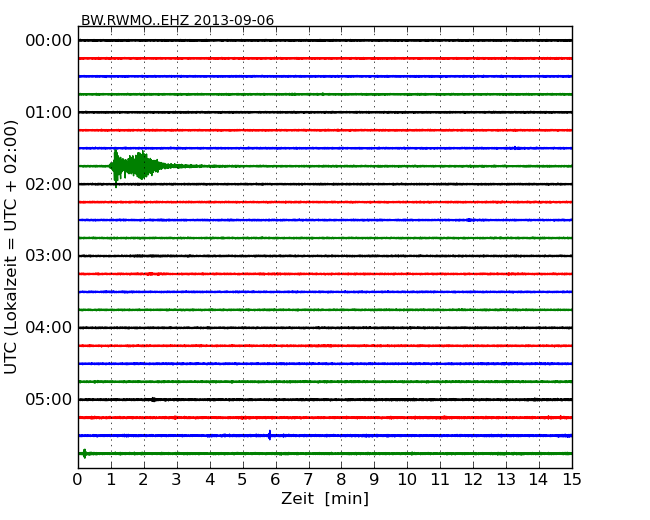Click the black blip on 05:00 trace
This screenshot has height=520, width=650.
tap(153, 400)
